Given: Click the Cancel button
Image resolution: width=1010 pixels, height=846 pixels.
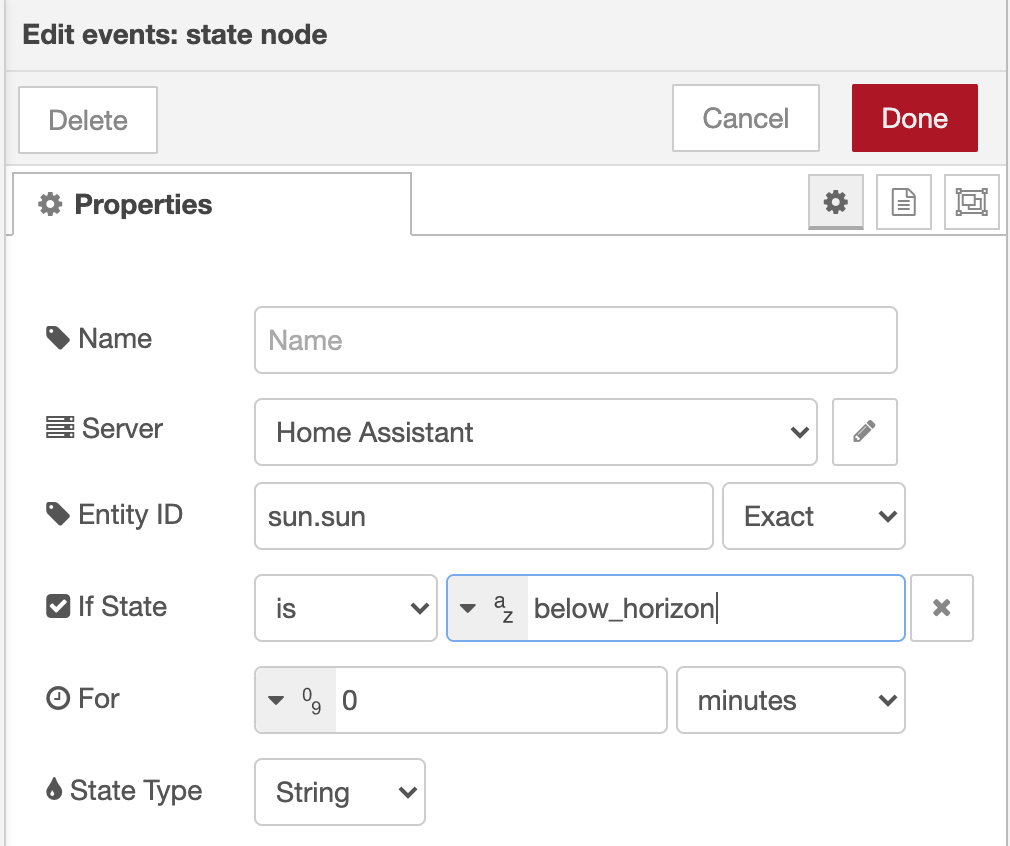Looking at the screenshot, I should [745, 118].
